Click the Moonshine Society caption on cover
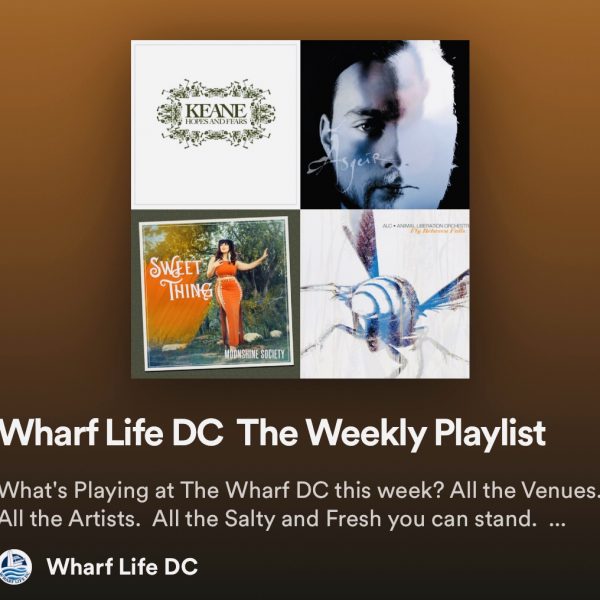600x600 pixels. 254,354
